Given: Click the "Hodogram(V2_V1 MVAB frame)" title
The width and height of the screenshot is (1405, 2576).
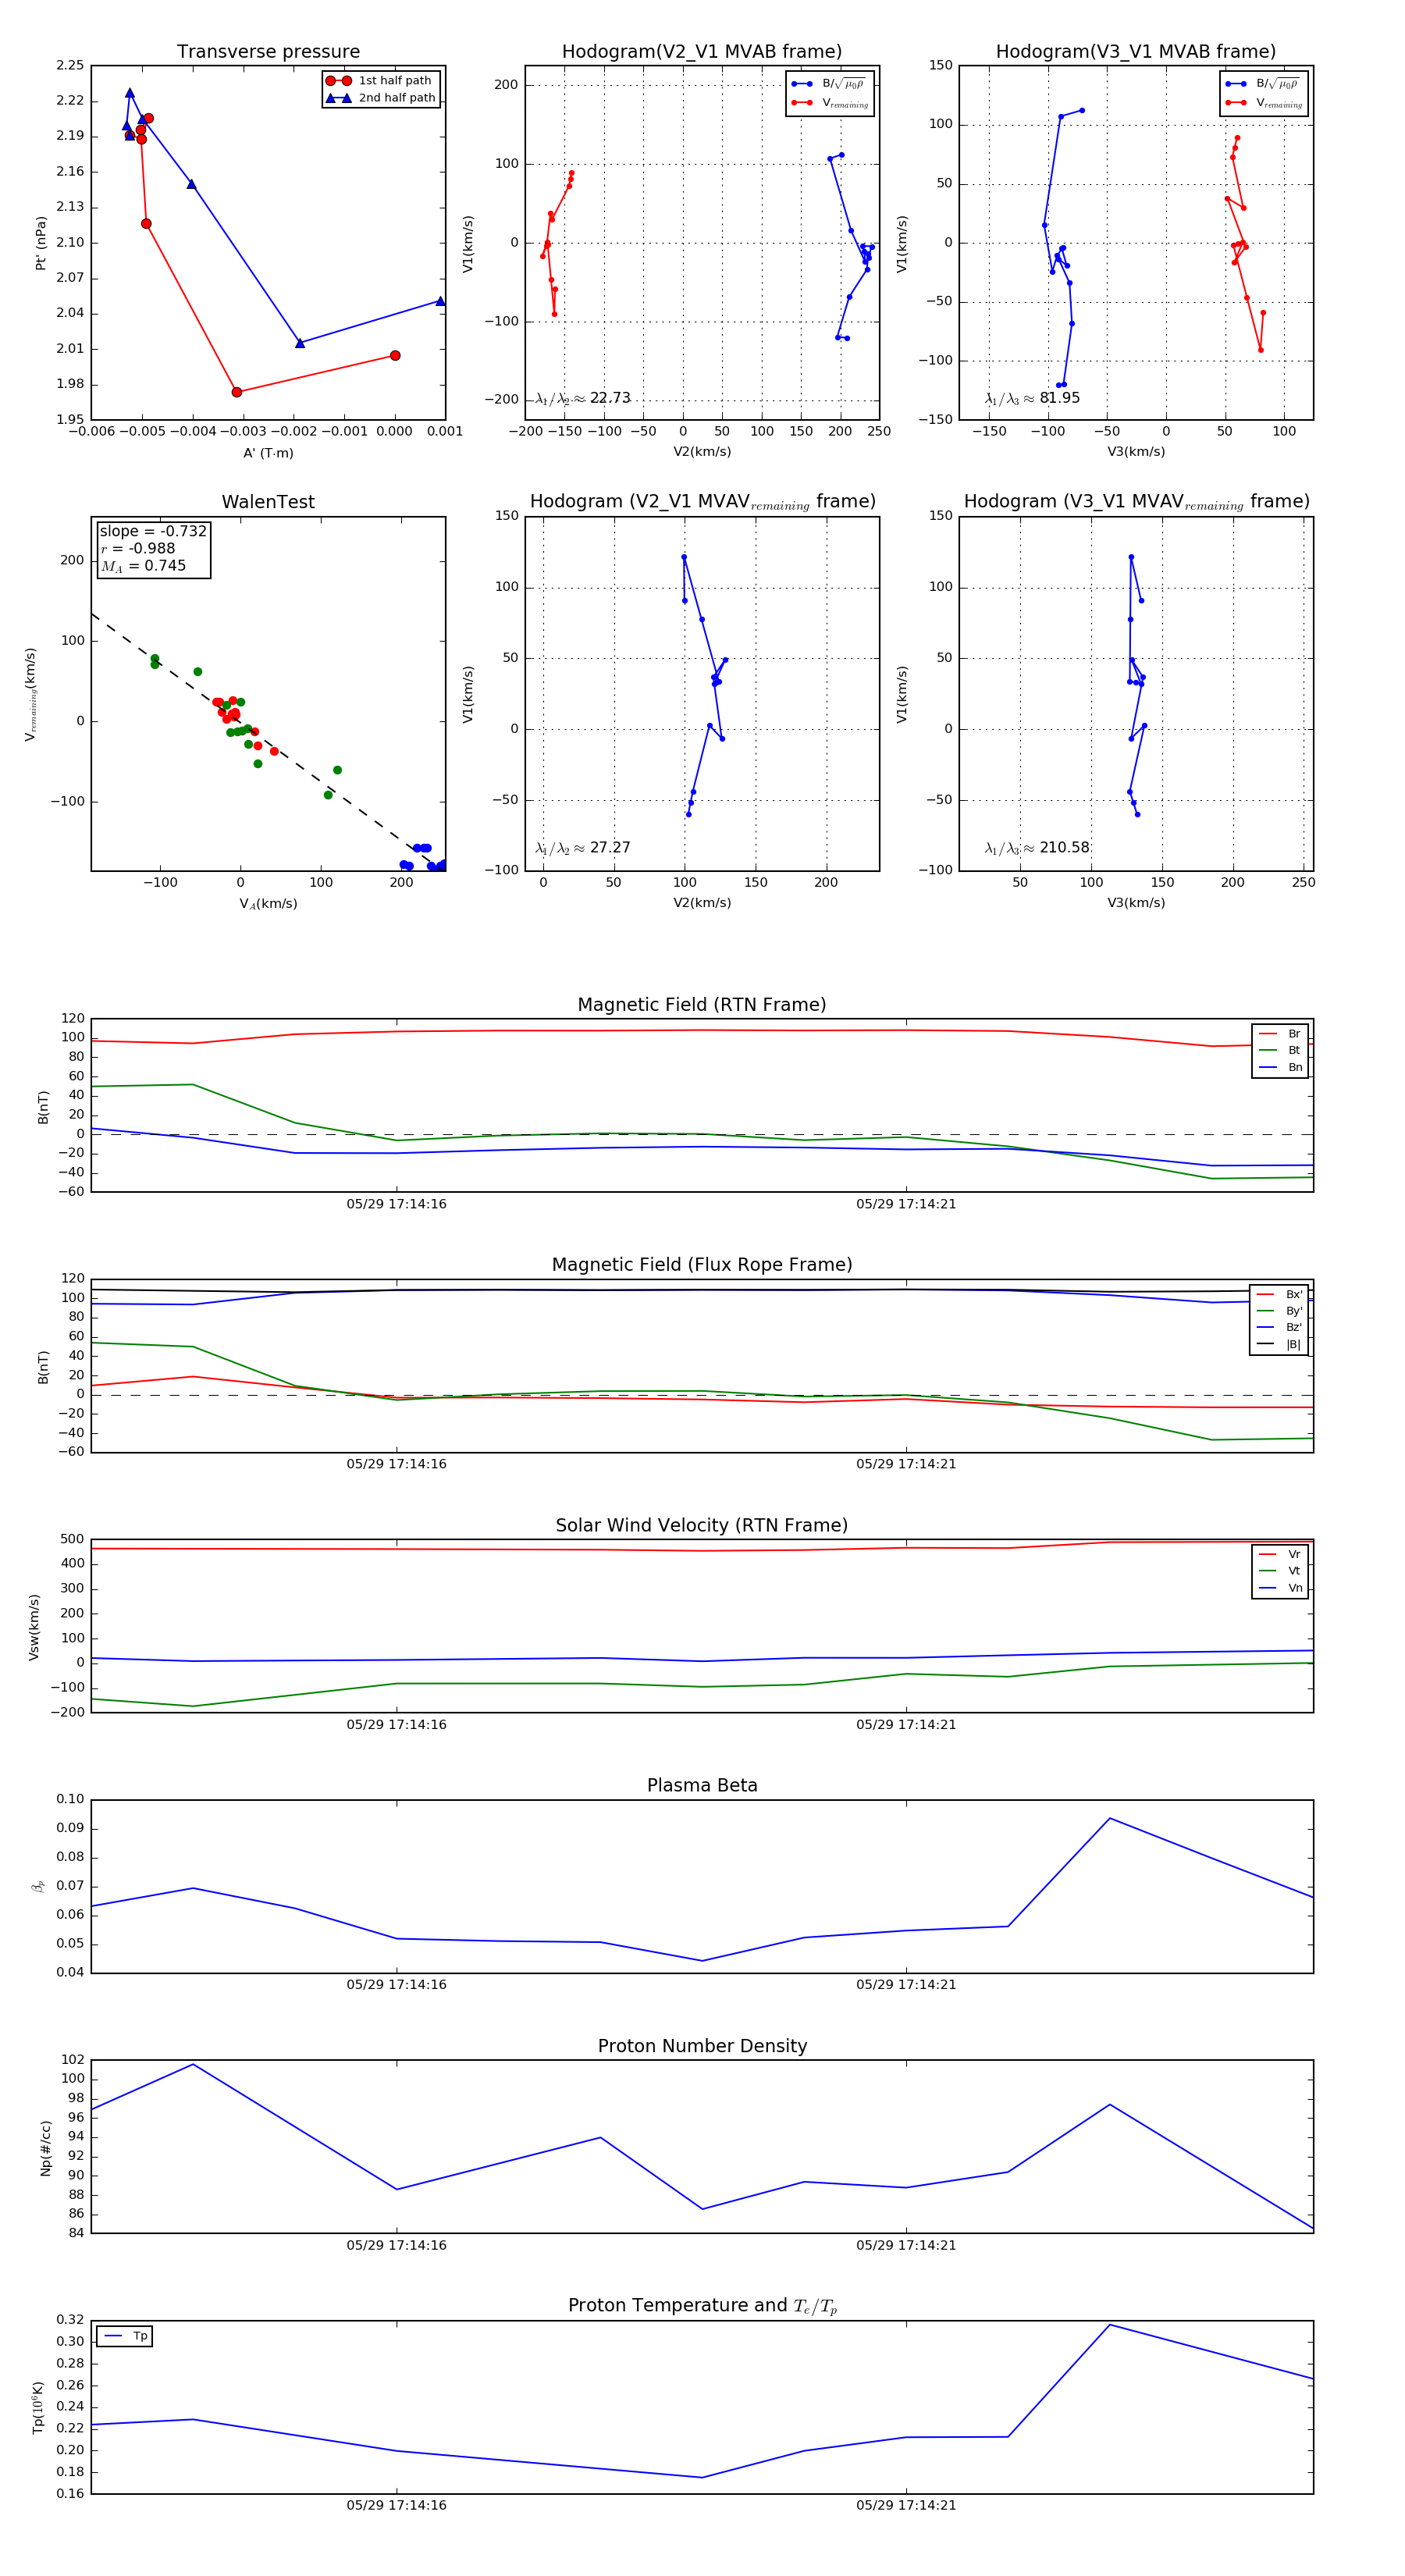Looking at the screenshot, I should [702, 52].
